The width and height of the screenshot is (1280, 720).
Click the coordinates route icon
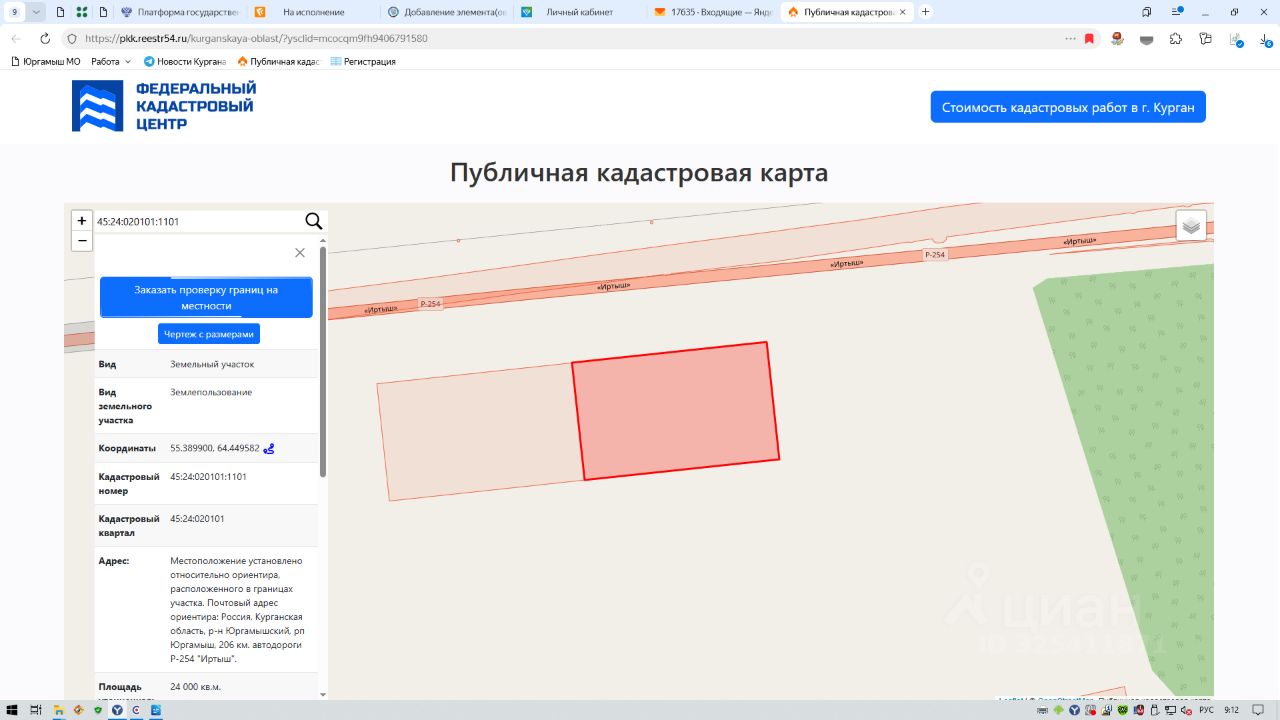tap(269, 449)
